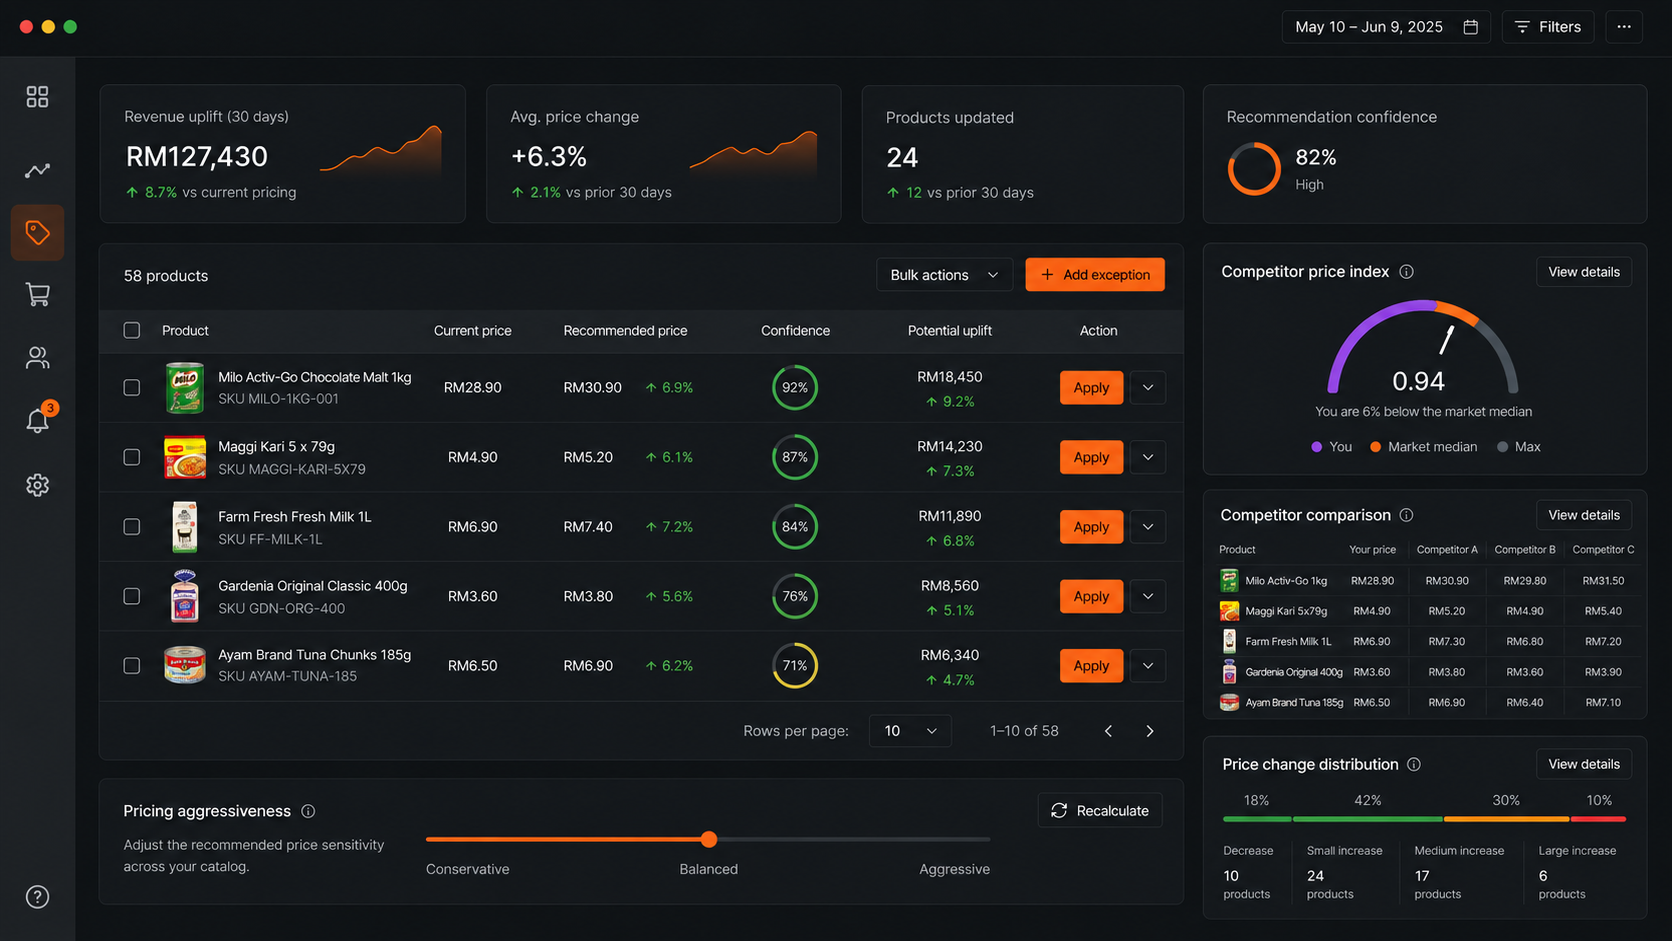The width and height of the screenshot is (1672, 941).
Task: Click the Maggi Kari product image
Action: coord(185,457)
